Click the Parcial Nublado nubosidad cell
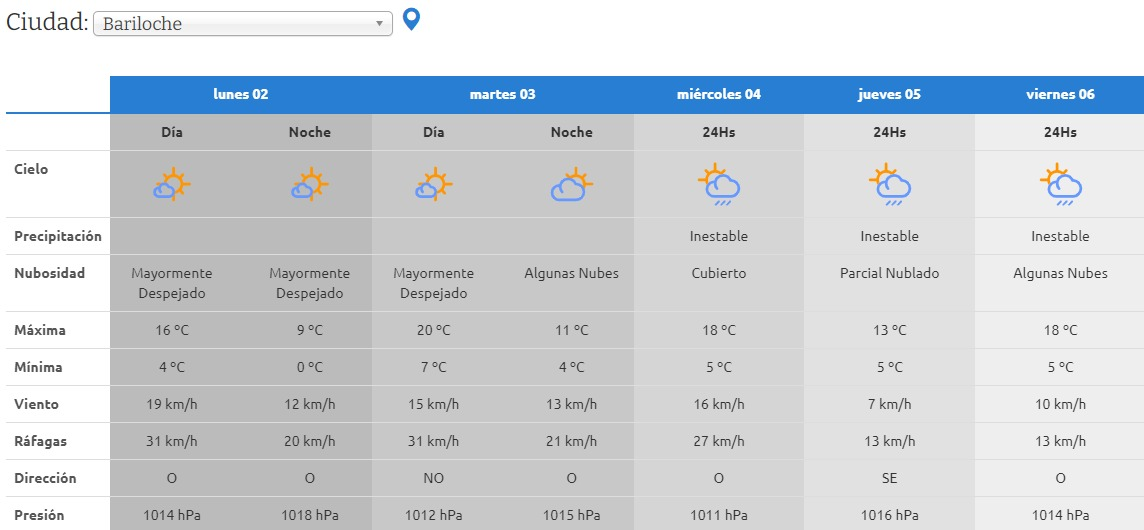This screenshot has height=530, width=1144. coord(889,273)
